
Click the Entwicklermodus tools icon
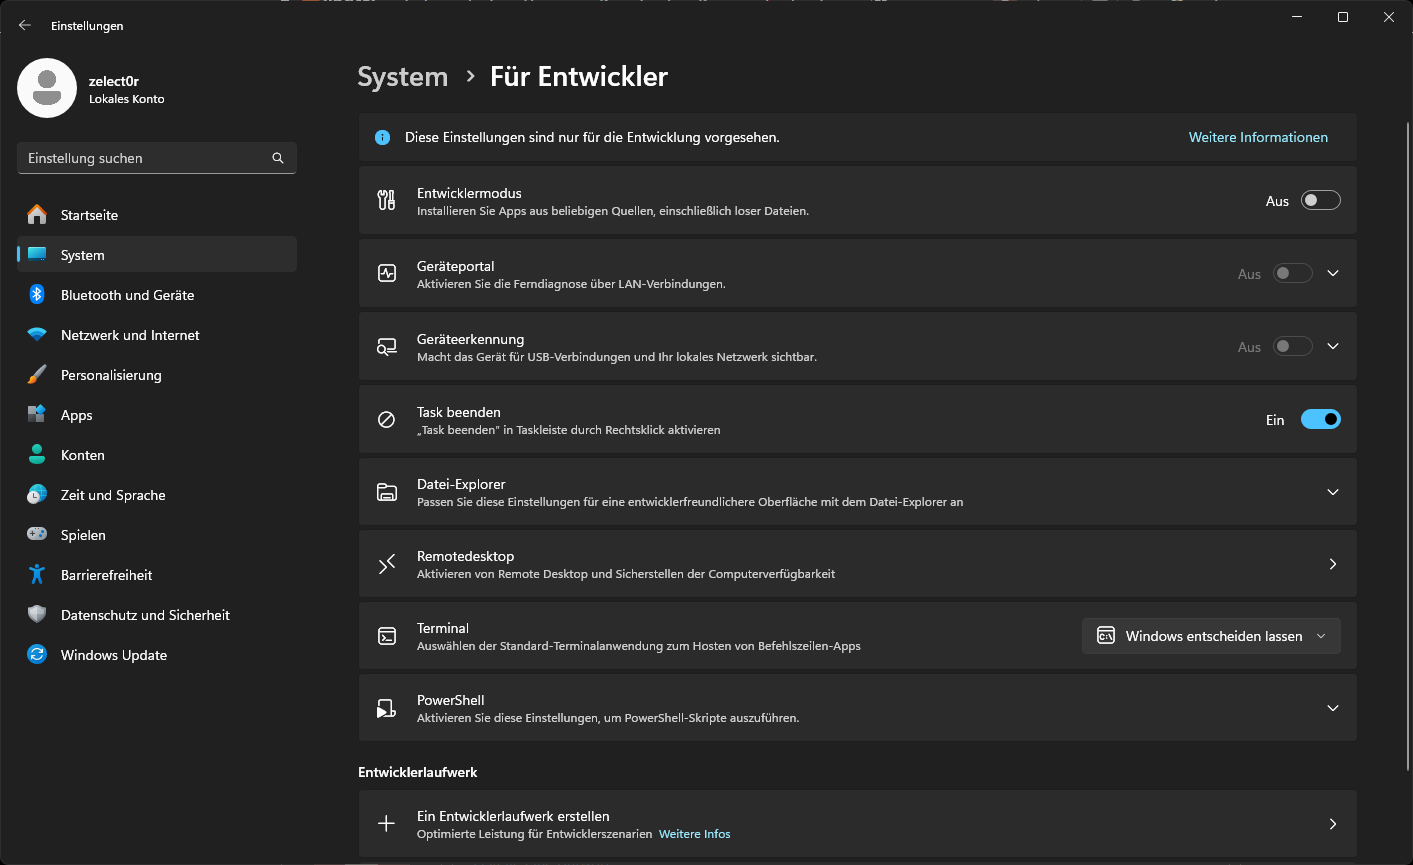386,200
